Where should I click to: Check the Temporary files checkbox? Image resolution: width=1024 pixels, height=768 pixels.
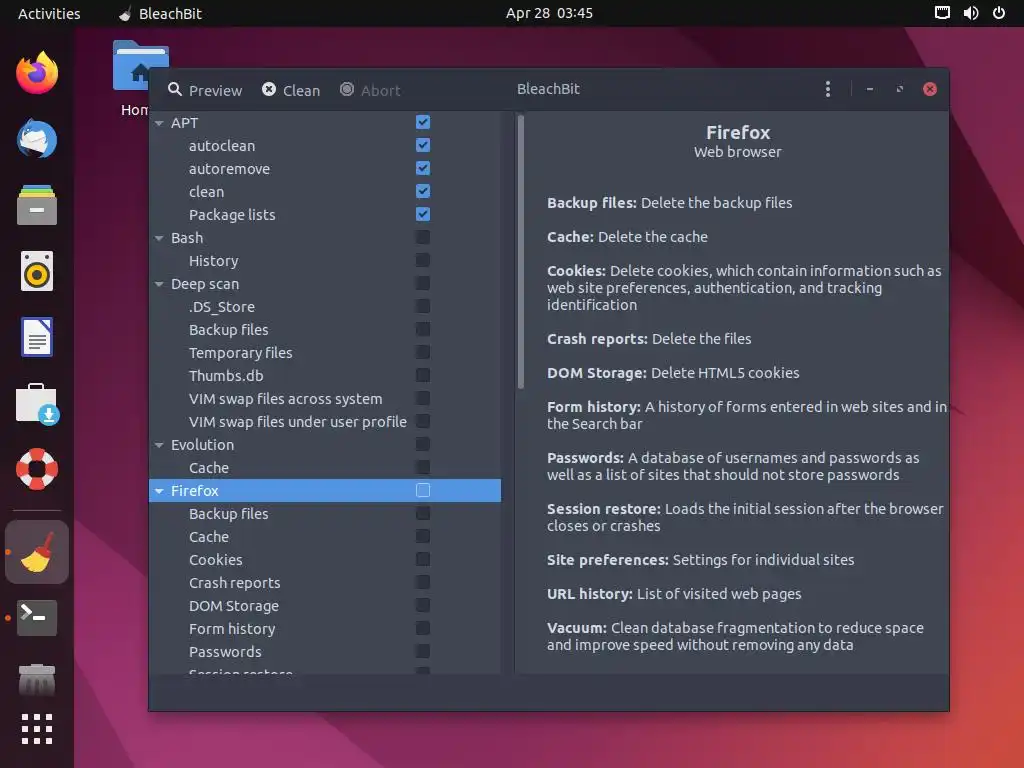(x=423, y=352)
